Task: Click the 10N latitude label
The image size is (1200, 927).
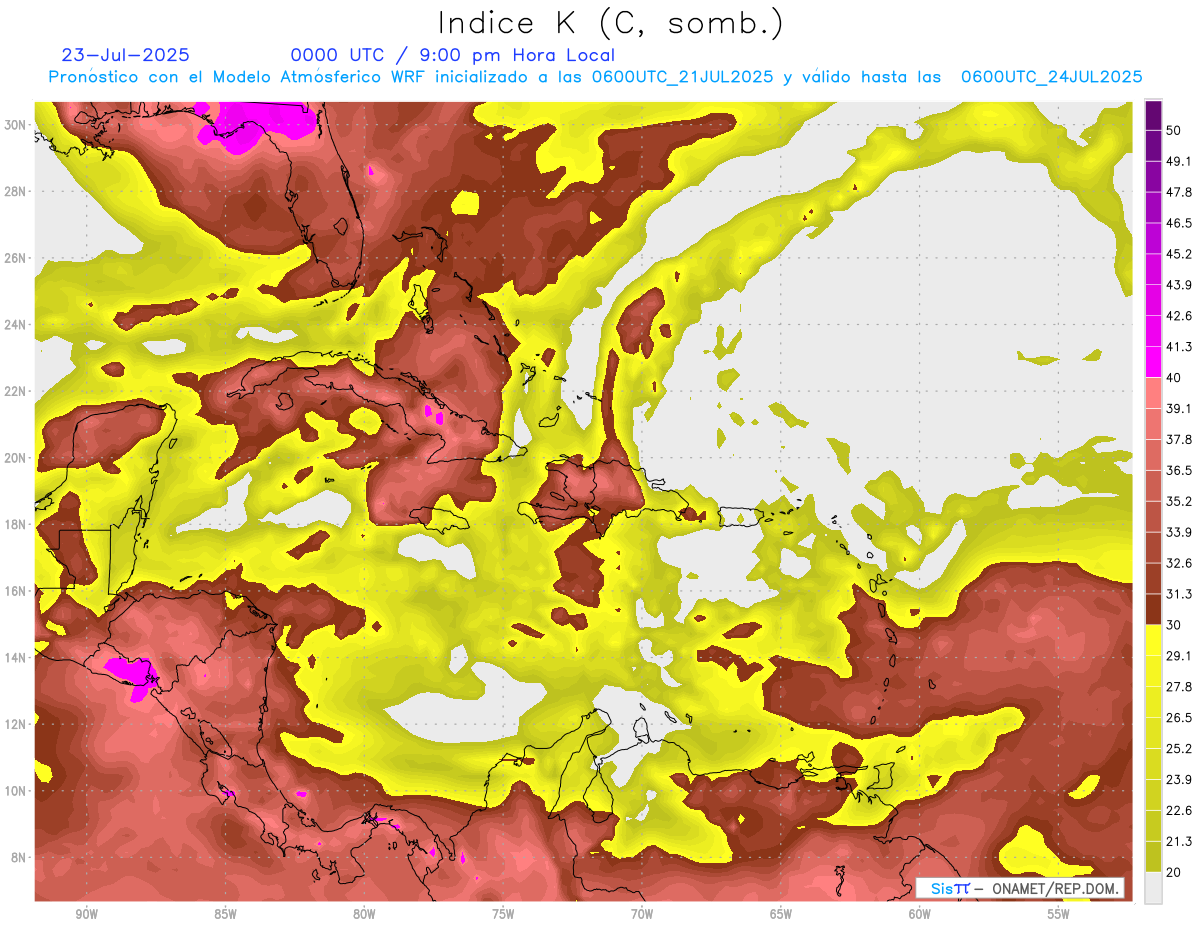Action: point(15,791)
